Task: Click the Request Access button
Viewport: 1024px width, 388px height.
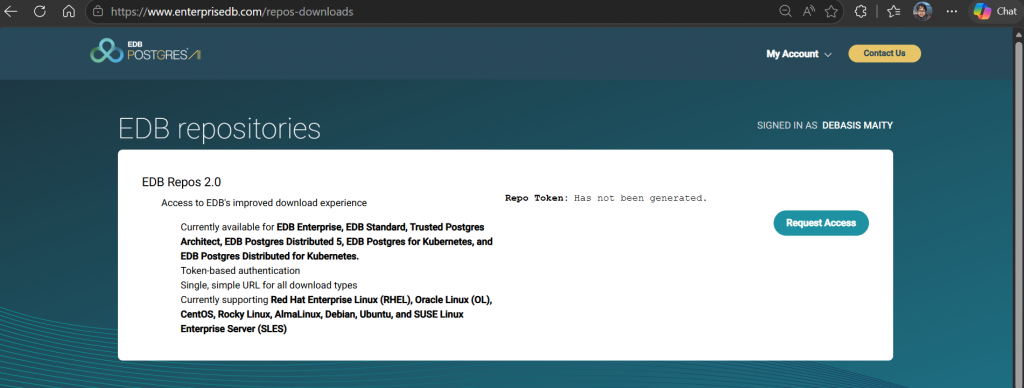Action: (821, 223)
